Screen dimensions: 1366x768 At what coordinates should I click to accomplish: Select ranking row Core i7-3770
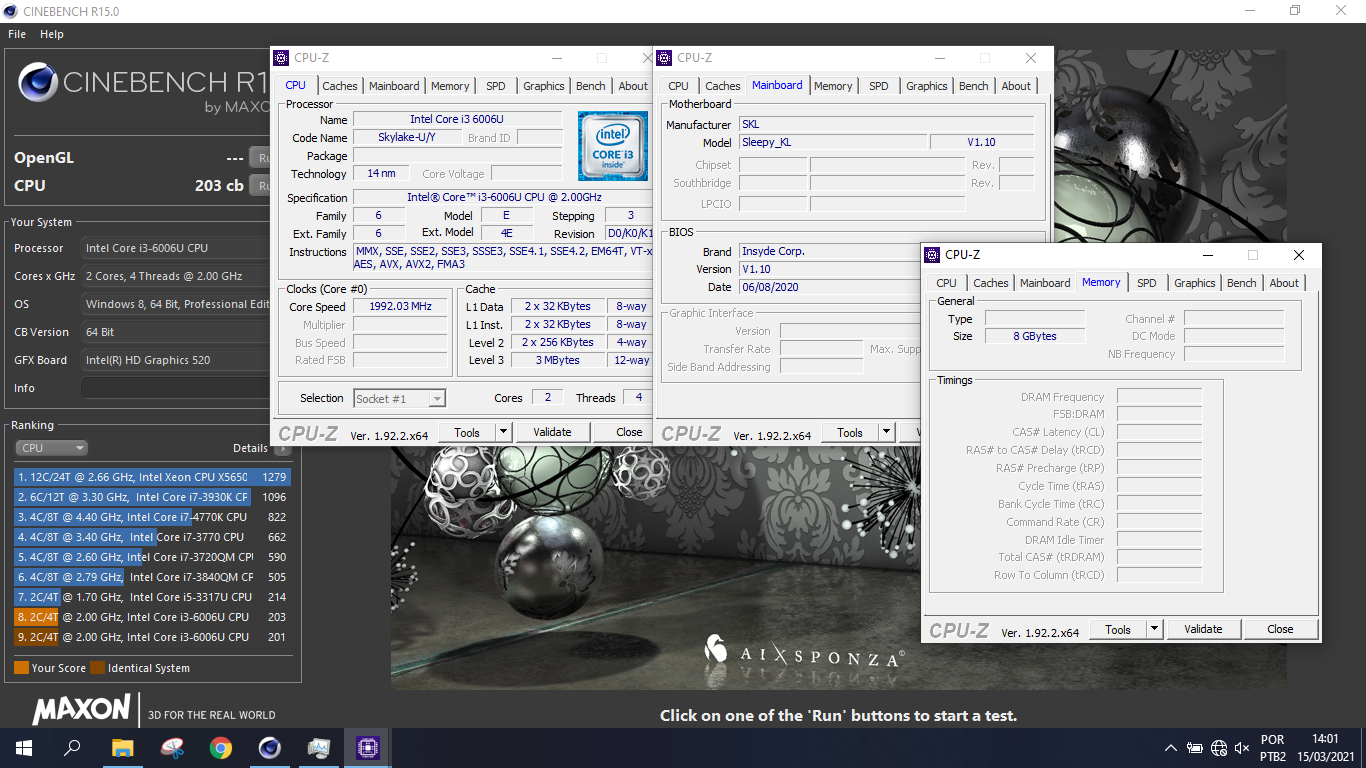152,537
